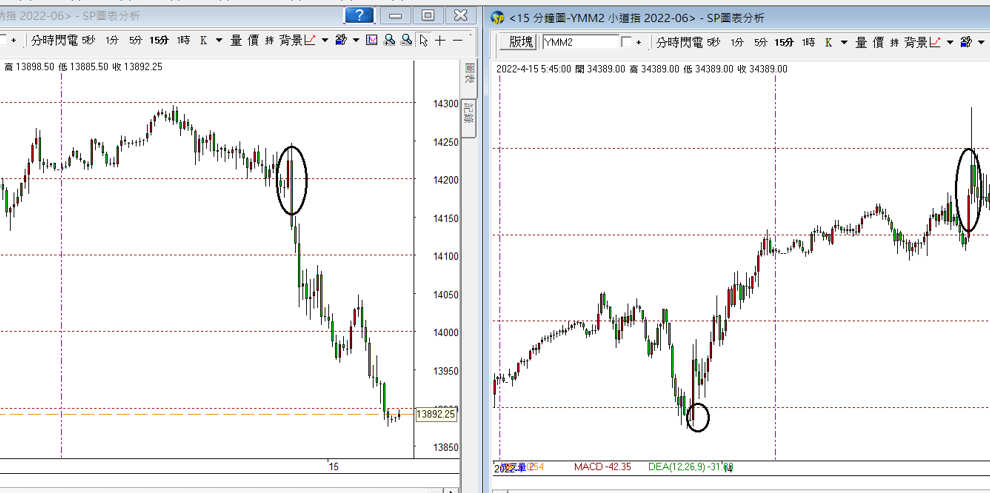Click the first magnifier search icon, left toolbar

point(389,40)
